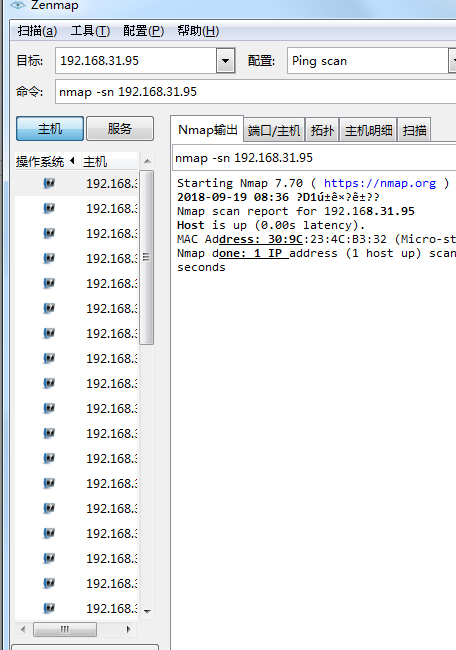Image resolution: width=456 pixels, height=650 pixels.
Task: Open the Ping scan profile combo box
Action: pos(371,61)
